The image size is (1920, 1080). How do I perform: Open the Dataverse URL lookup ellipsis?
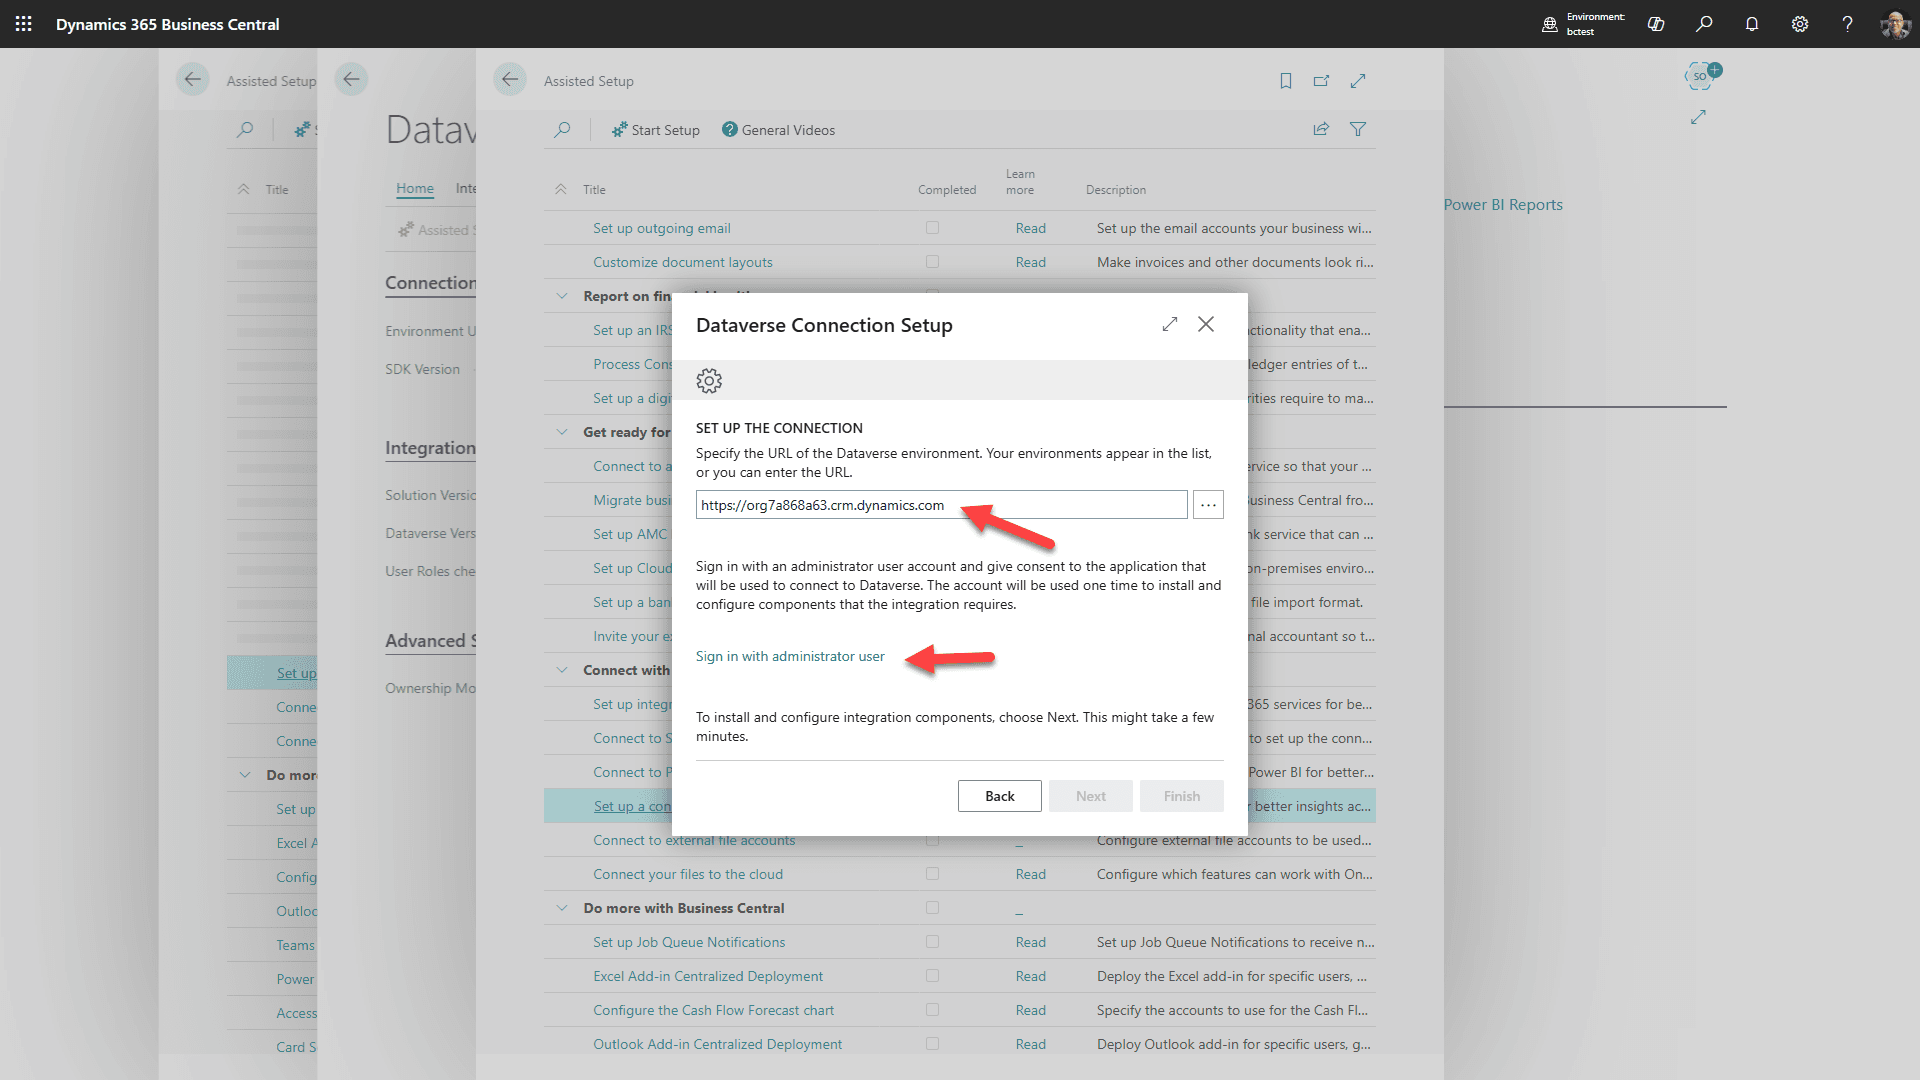coord(1207,504)
